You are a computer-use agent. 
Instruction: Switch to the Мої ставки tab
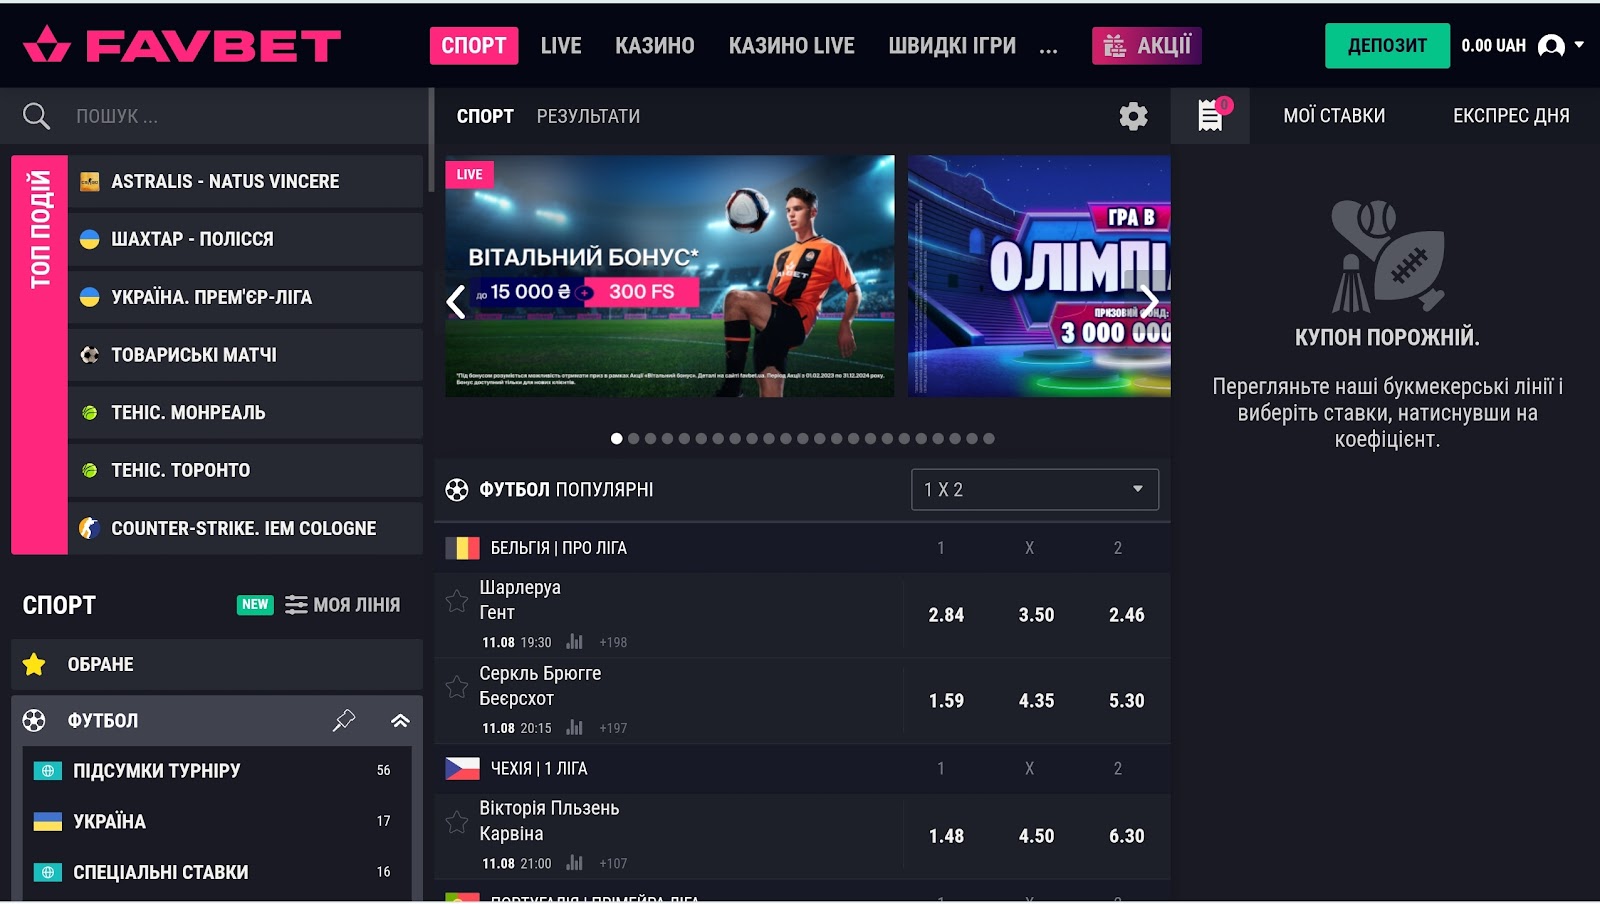1334,115
